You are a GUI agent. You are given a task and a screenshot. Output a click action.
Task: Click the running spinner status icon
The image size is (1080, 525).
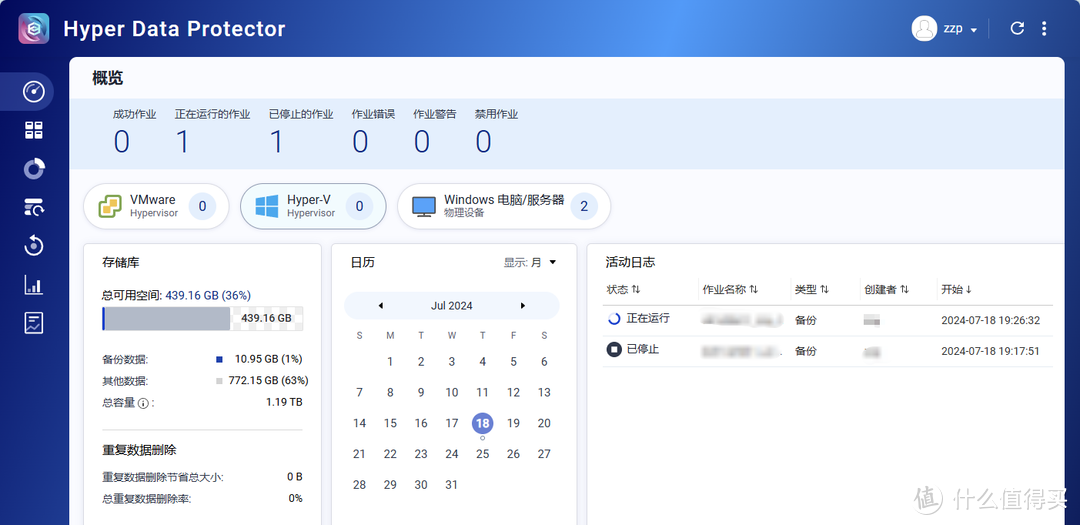tap(614, 319)
